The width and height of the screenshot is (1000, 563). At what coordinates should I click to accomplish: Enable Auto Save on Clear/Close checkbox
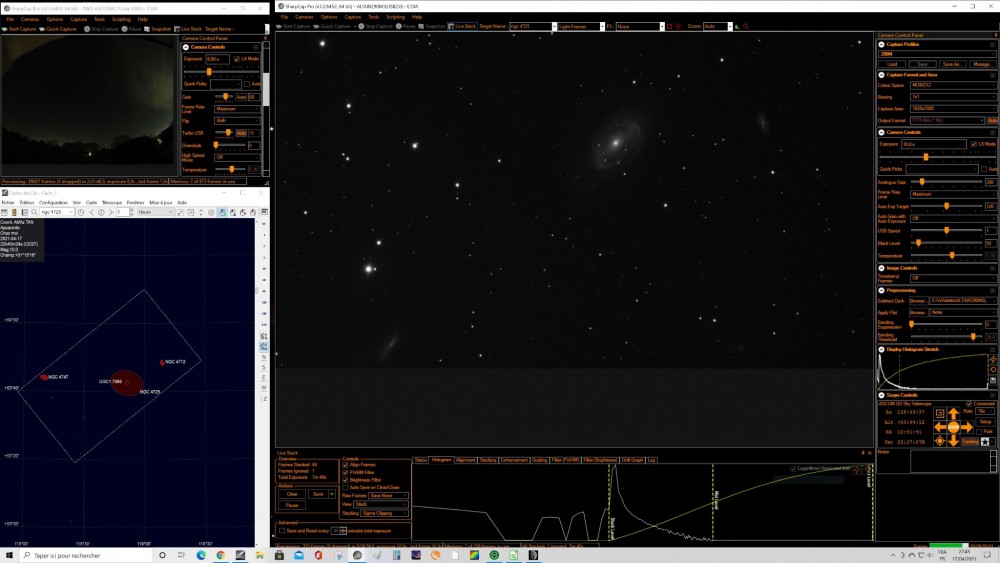(x=346, y=488)
